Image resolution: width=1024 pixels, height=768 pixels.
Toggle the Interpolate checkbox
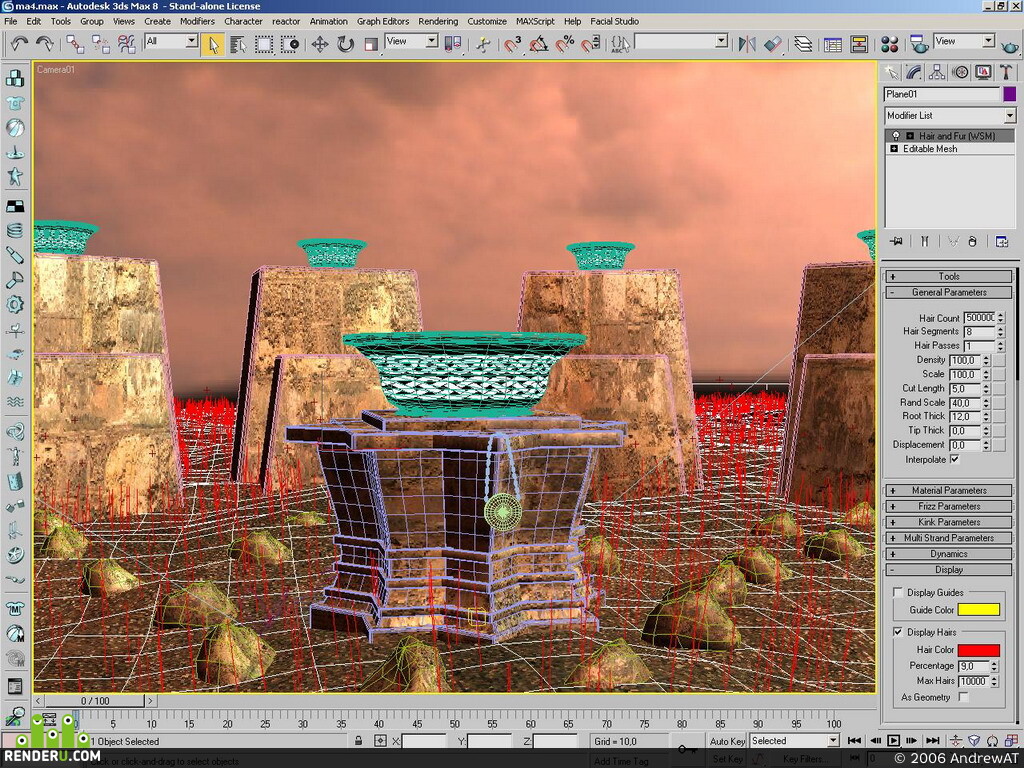955,460
